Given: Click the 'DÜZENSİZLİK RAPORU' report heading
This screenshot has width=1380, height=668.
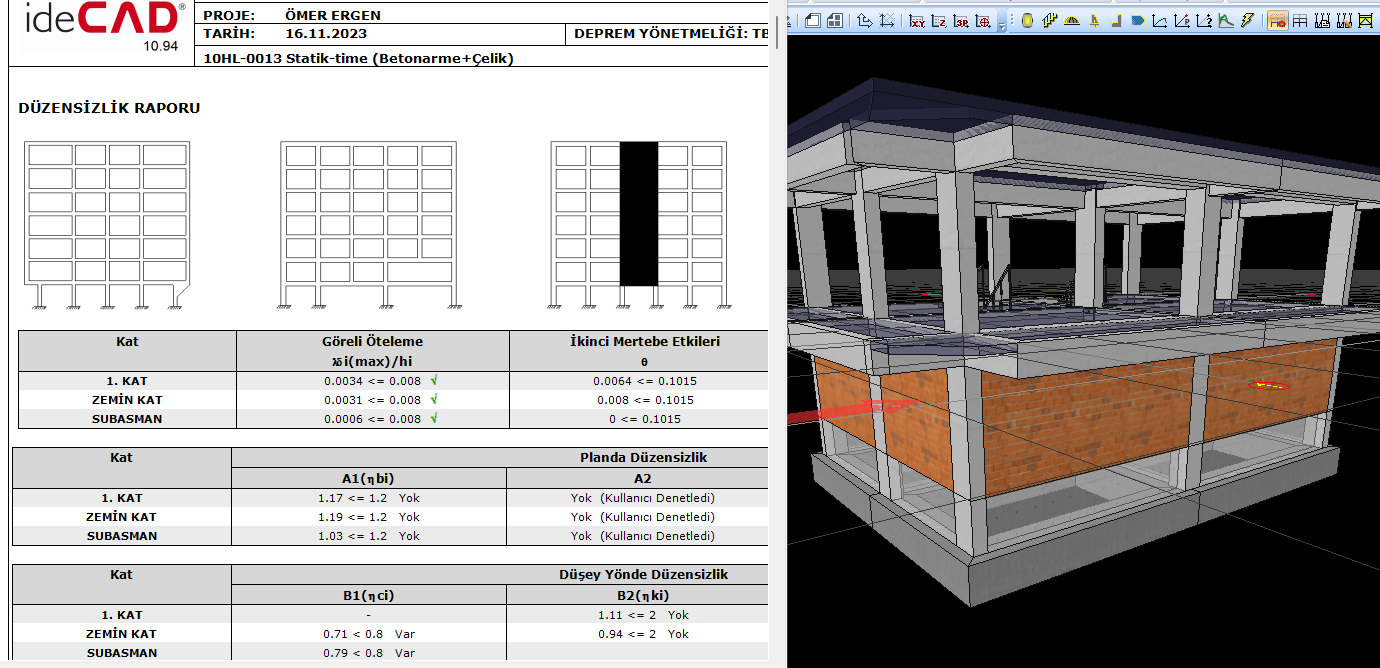Looking at the screenshot, I should point(109,108).
